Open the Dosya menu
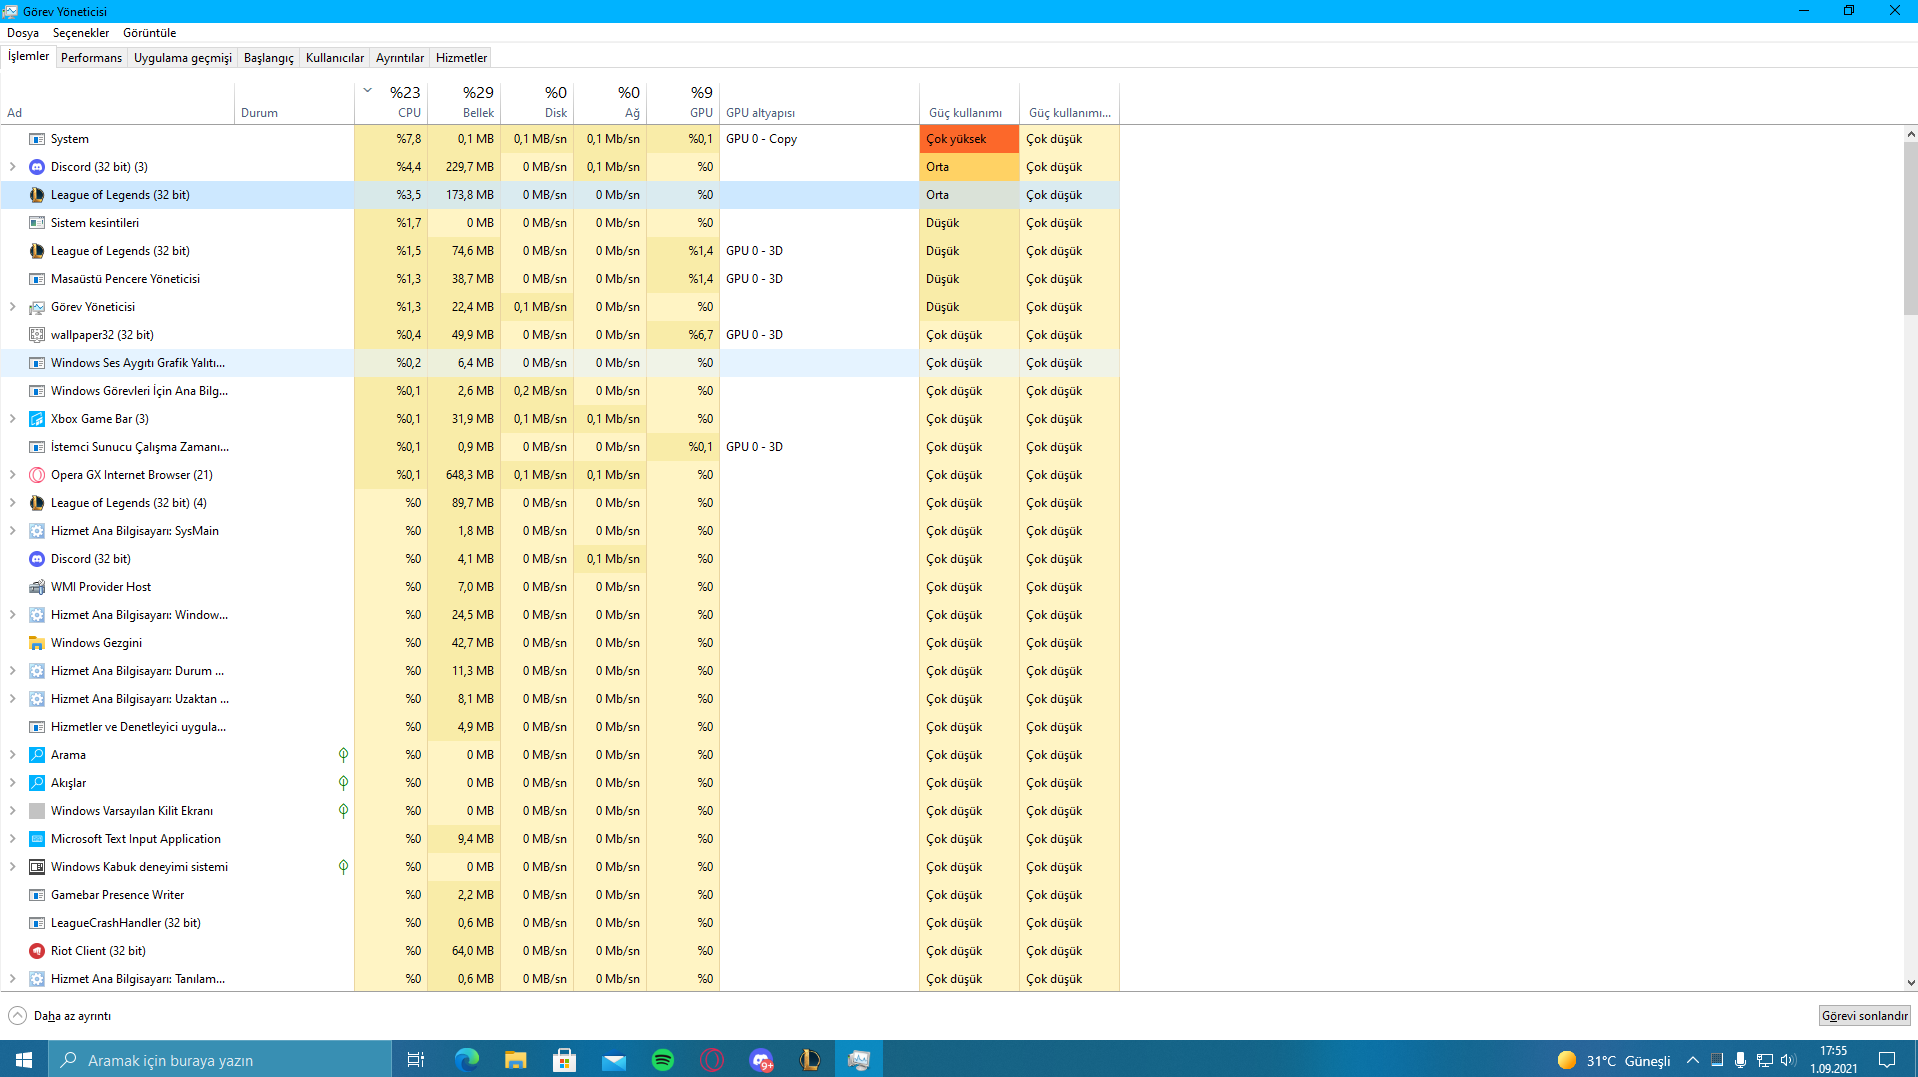The width and height of the screenshot is (1918, 1077). click(x=23, y=33)
